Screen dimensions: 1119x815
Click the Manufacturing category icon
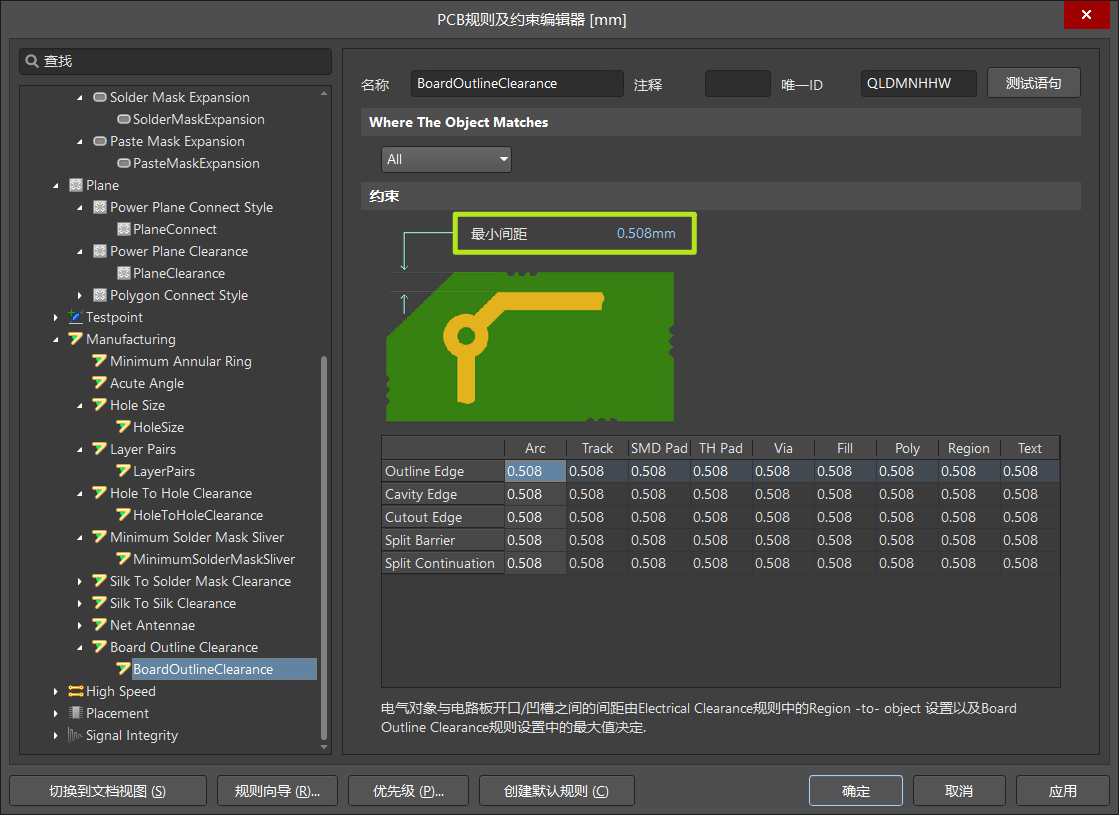click(x=74, y=339)
